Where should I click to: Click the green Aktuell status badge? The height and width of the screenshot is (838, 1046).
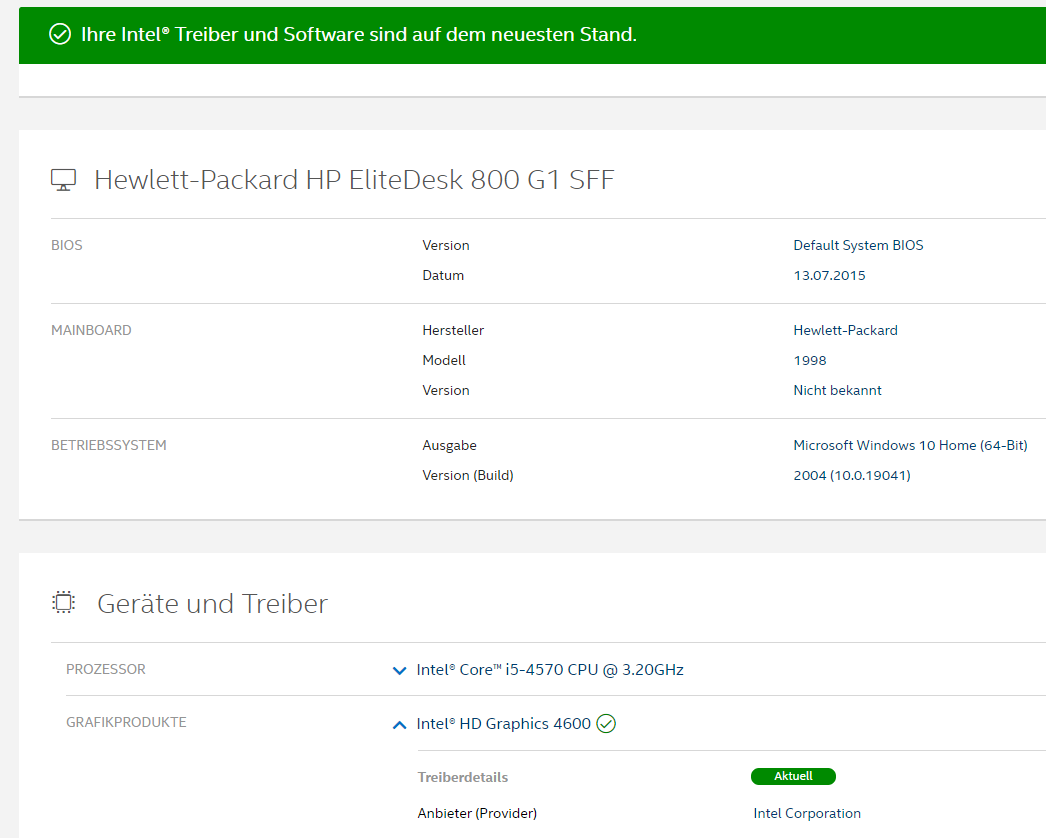point(793,776)
